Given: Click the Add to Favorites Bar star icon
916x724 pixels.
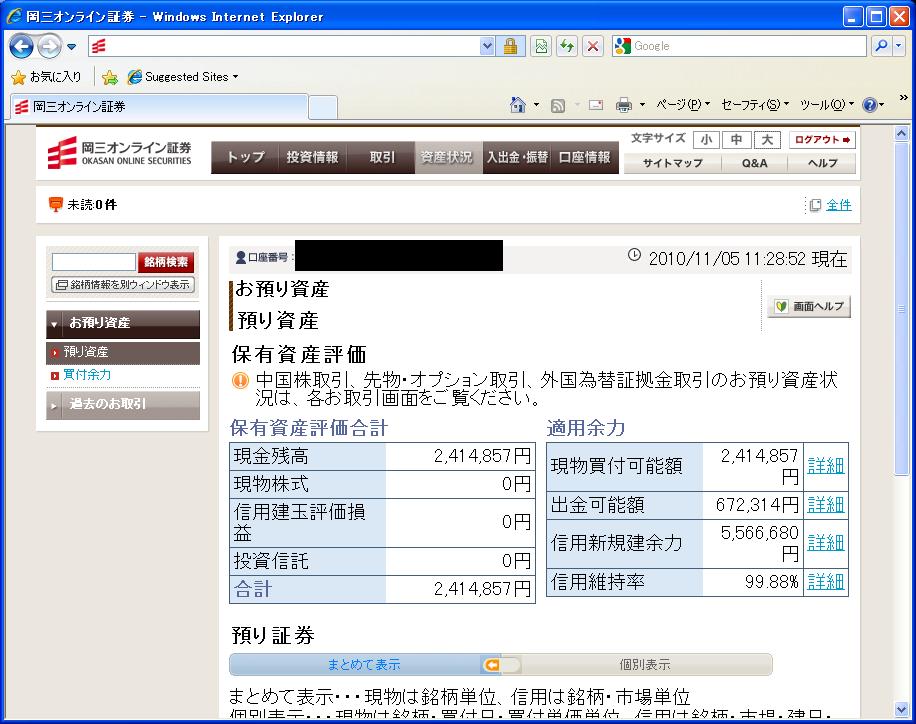Looking at the screenshot, I should (x=110, y=77).
